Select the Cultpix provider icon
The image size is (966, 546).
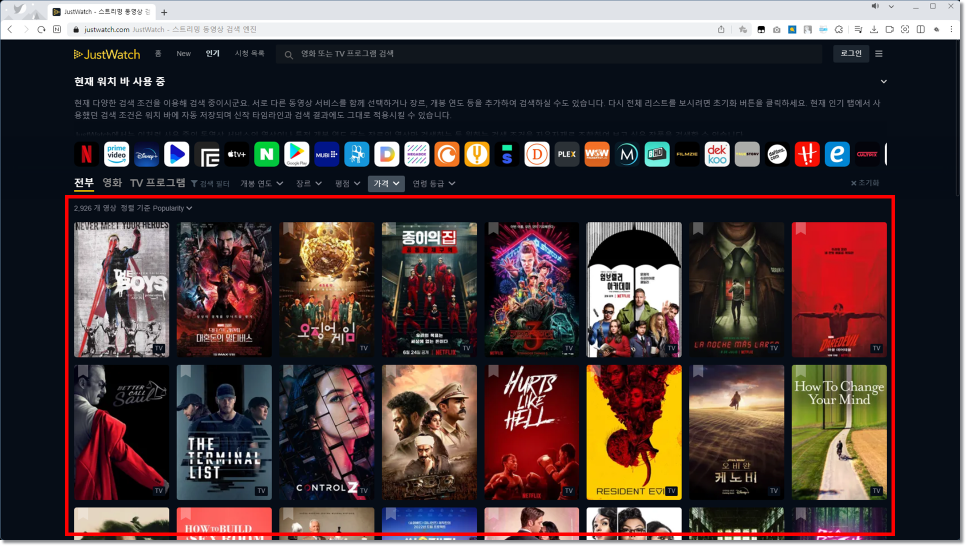[x=867, y=155]
